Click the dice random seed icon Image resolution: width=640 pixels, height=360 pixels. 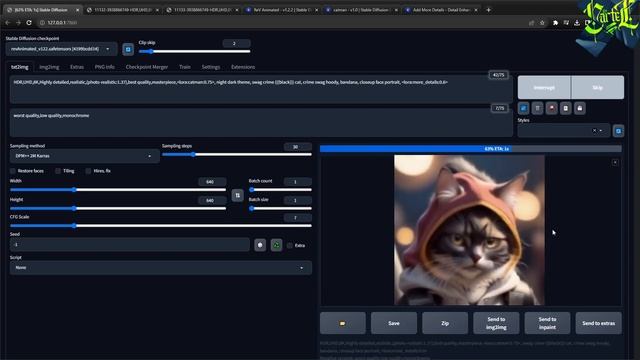click(x=260, y=245)
